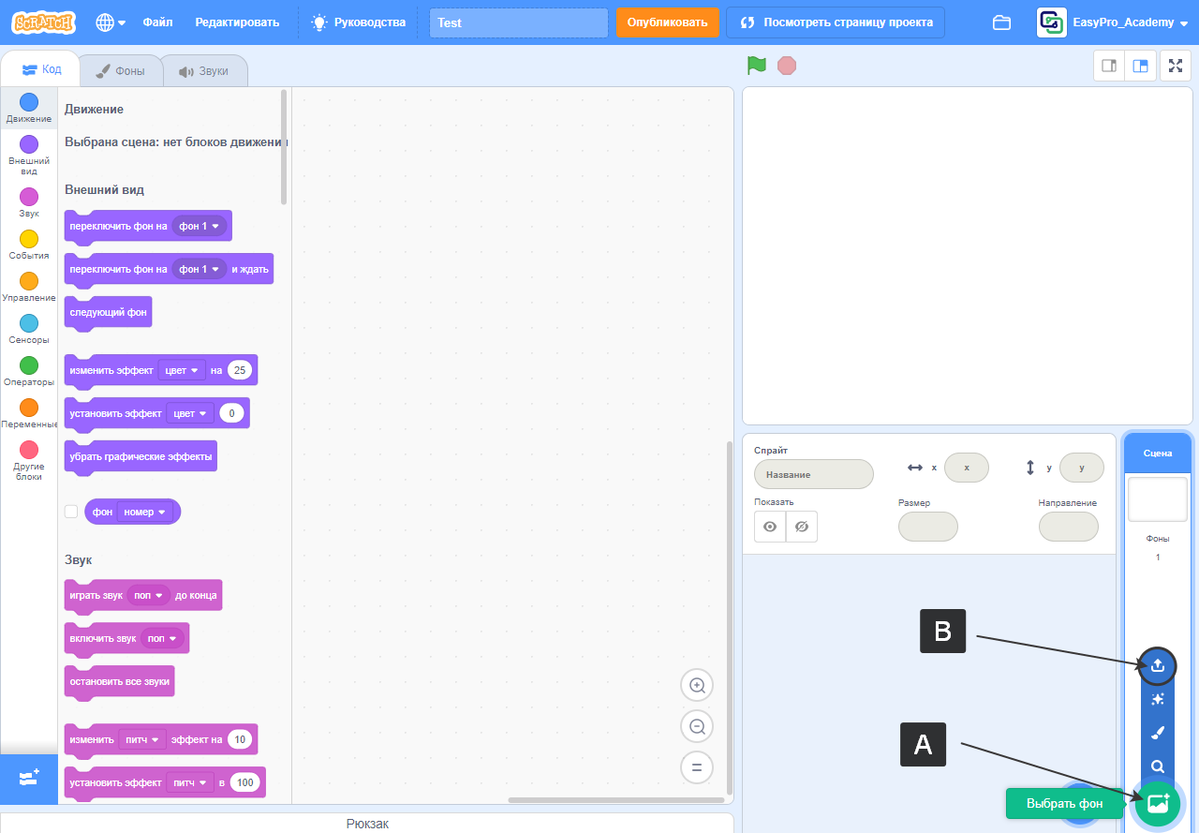Viewport: 1199px width, 833px height.
Task: Click the Опубликовать button
Action: pos(668,22)
